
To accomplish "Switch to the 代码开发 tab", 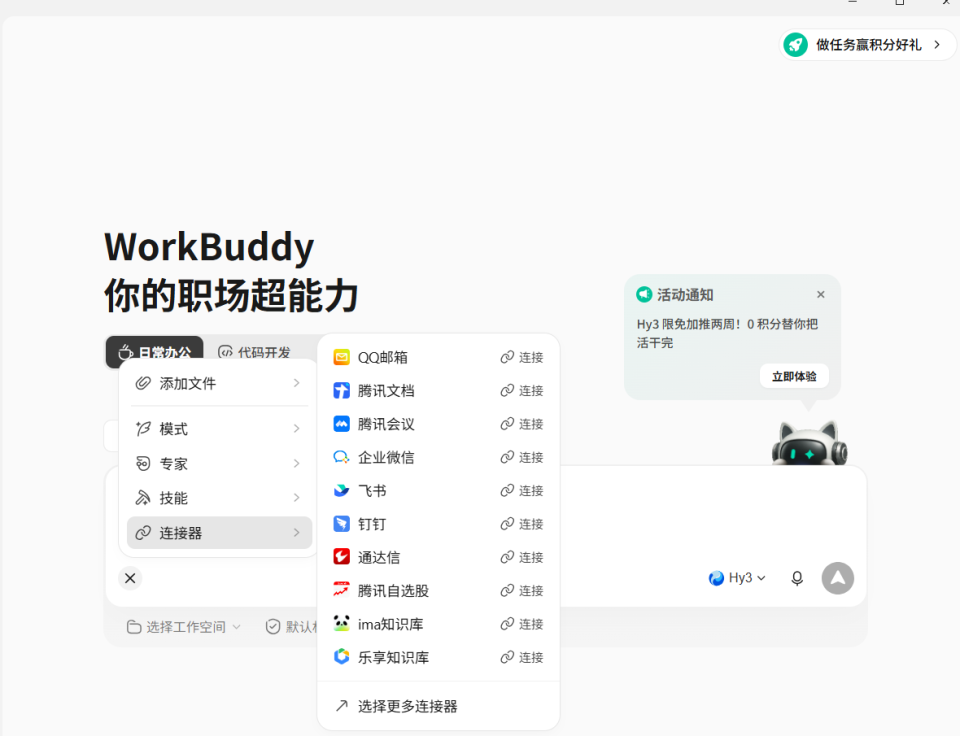I will (x=254, y=352).
